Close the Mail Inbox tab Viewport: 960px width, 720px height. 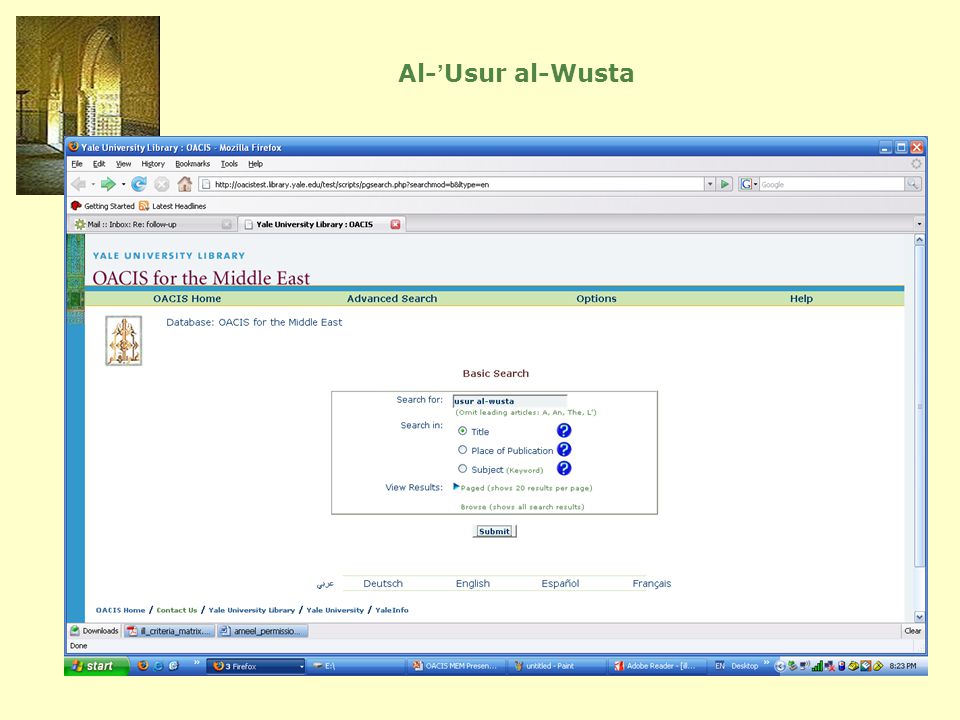tap(227, 224)
